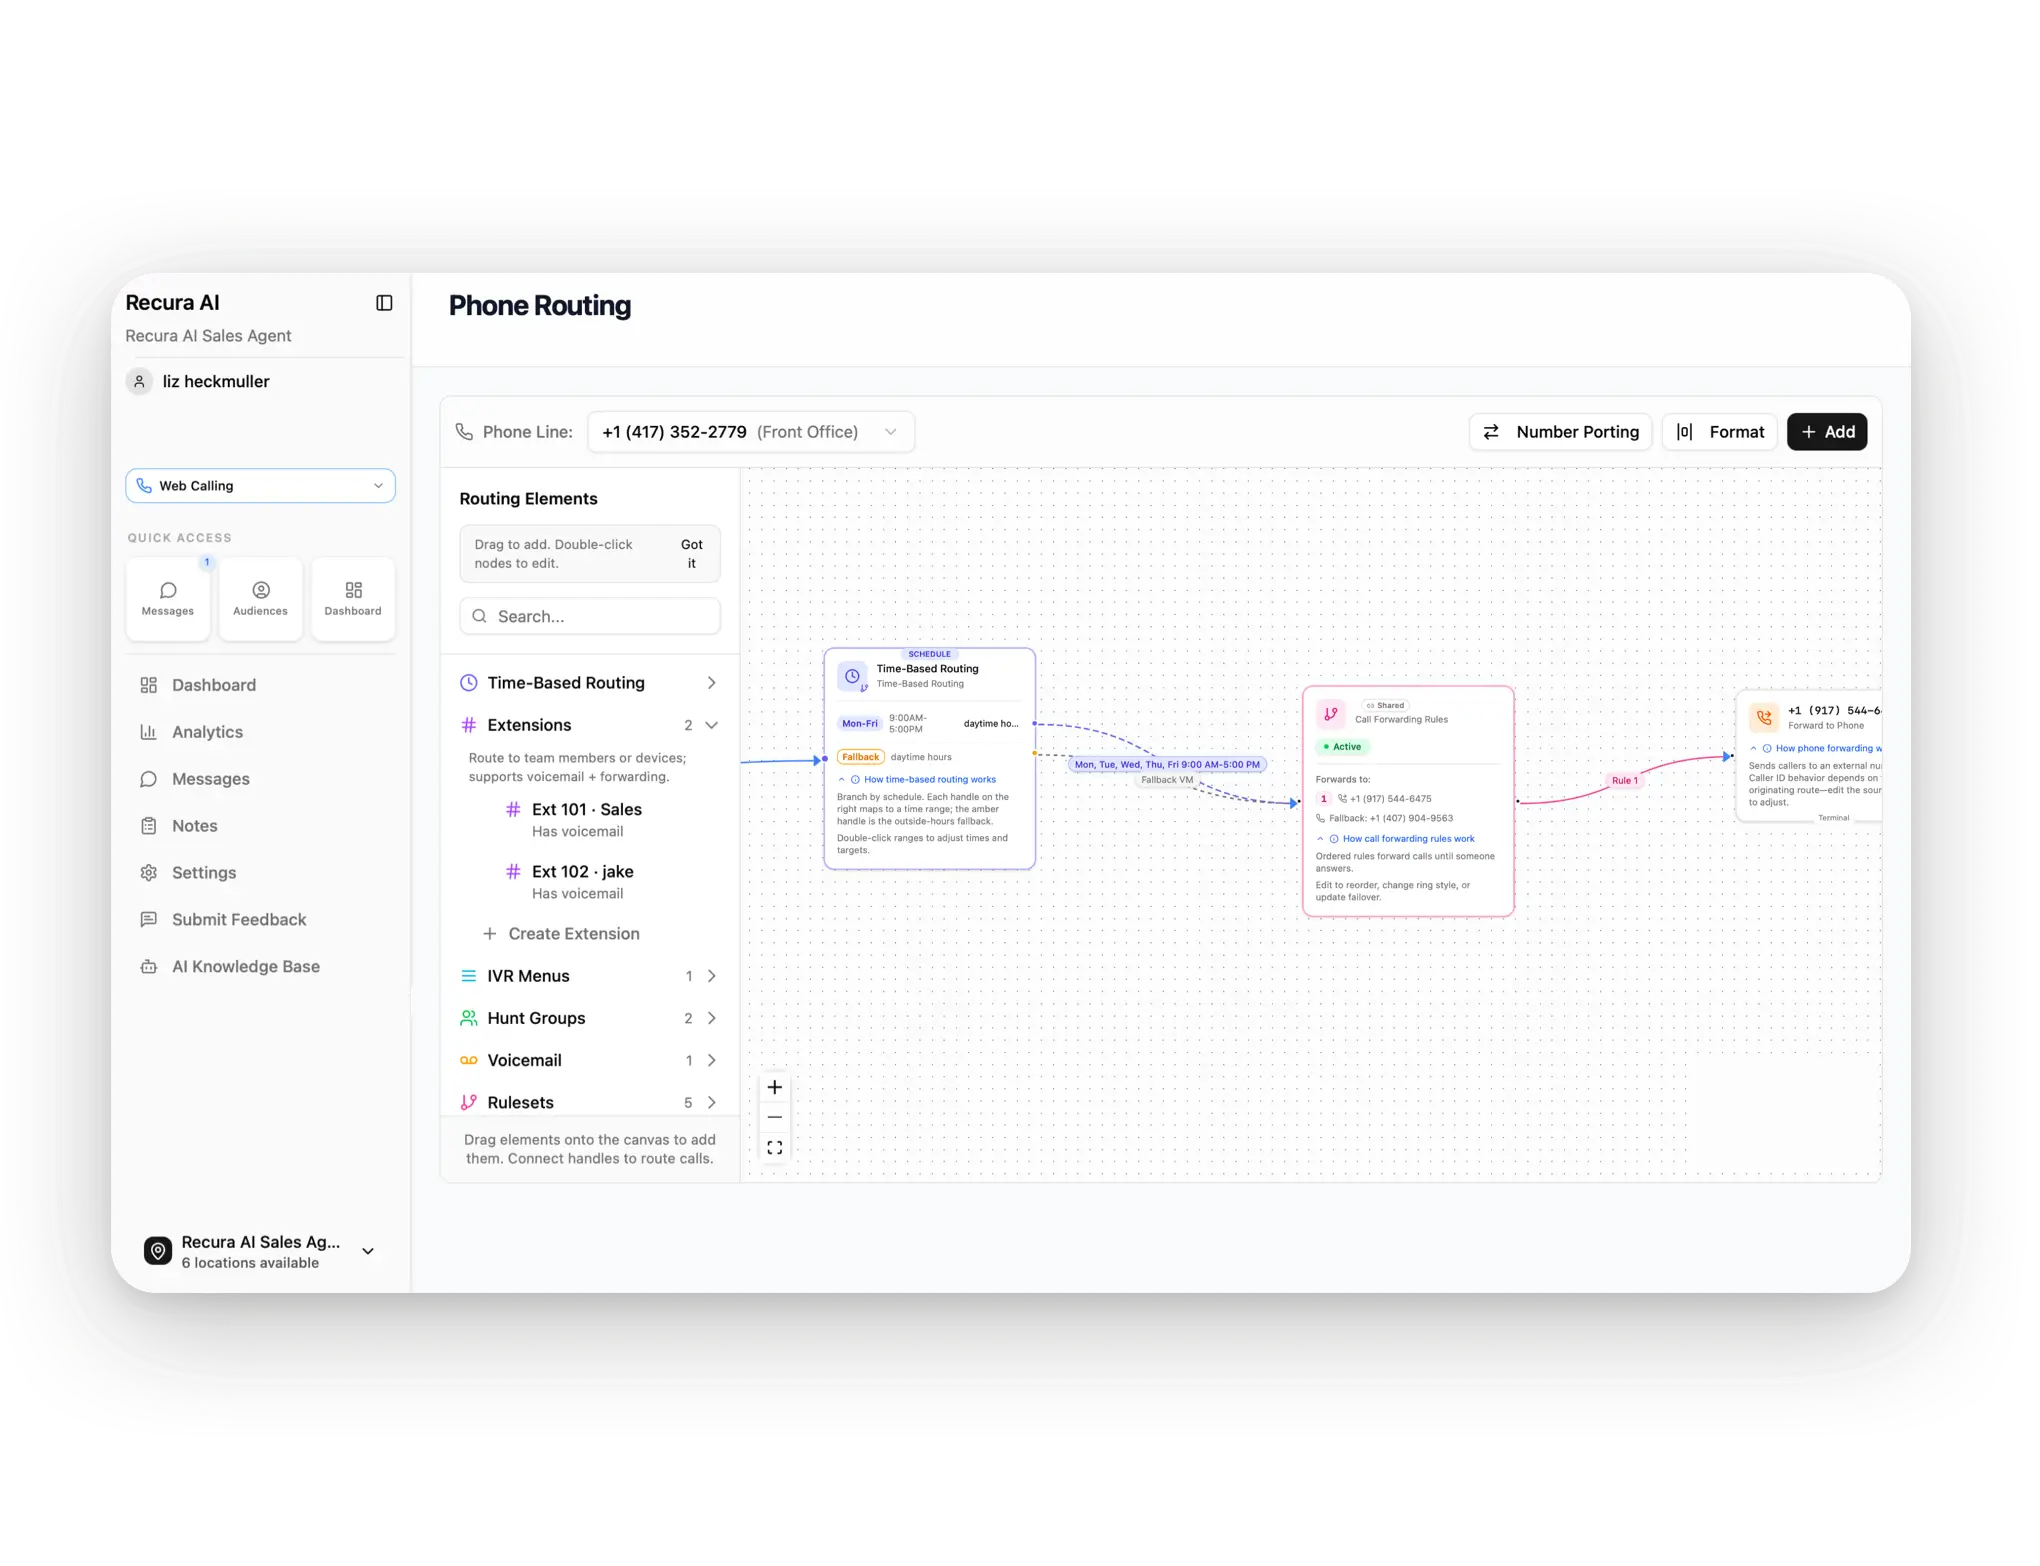Screen dimensions: 2040x1566
Task: Click the Fallback VM edge label
Action: click(1167, 780)
